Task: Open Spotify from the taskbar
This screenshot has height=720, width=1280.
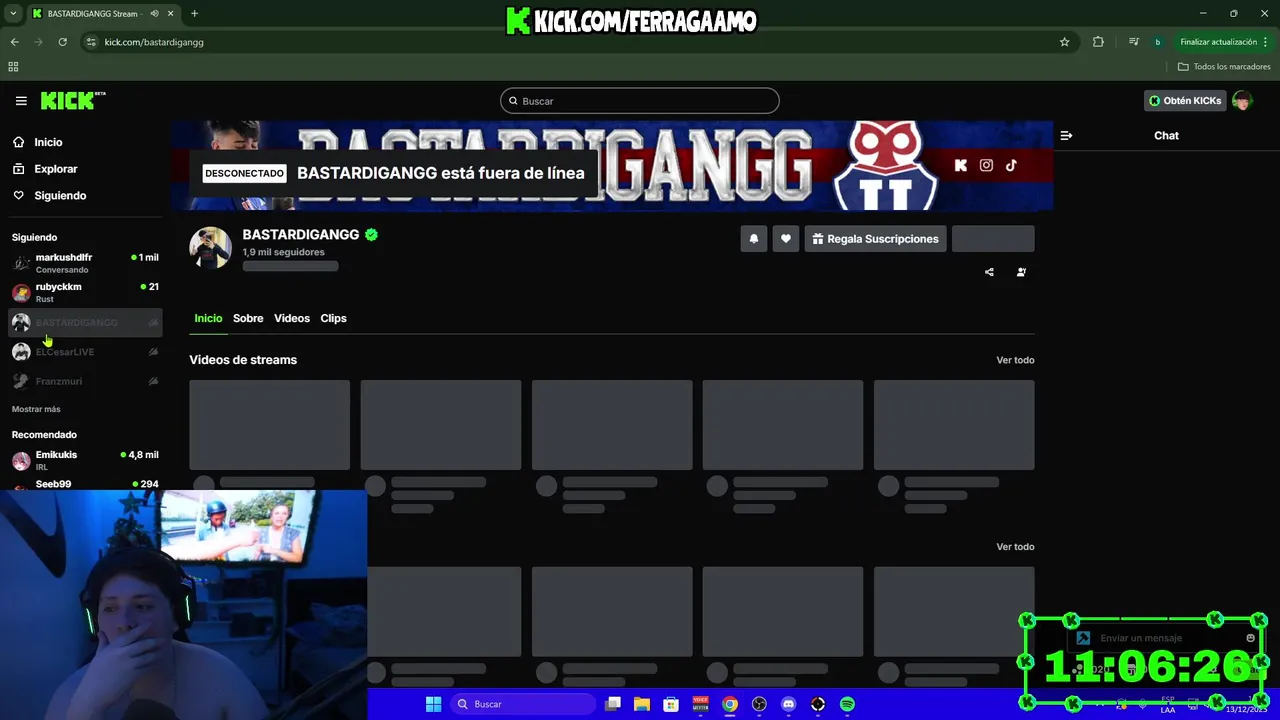Action: click(847, 704)
